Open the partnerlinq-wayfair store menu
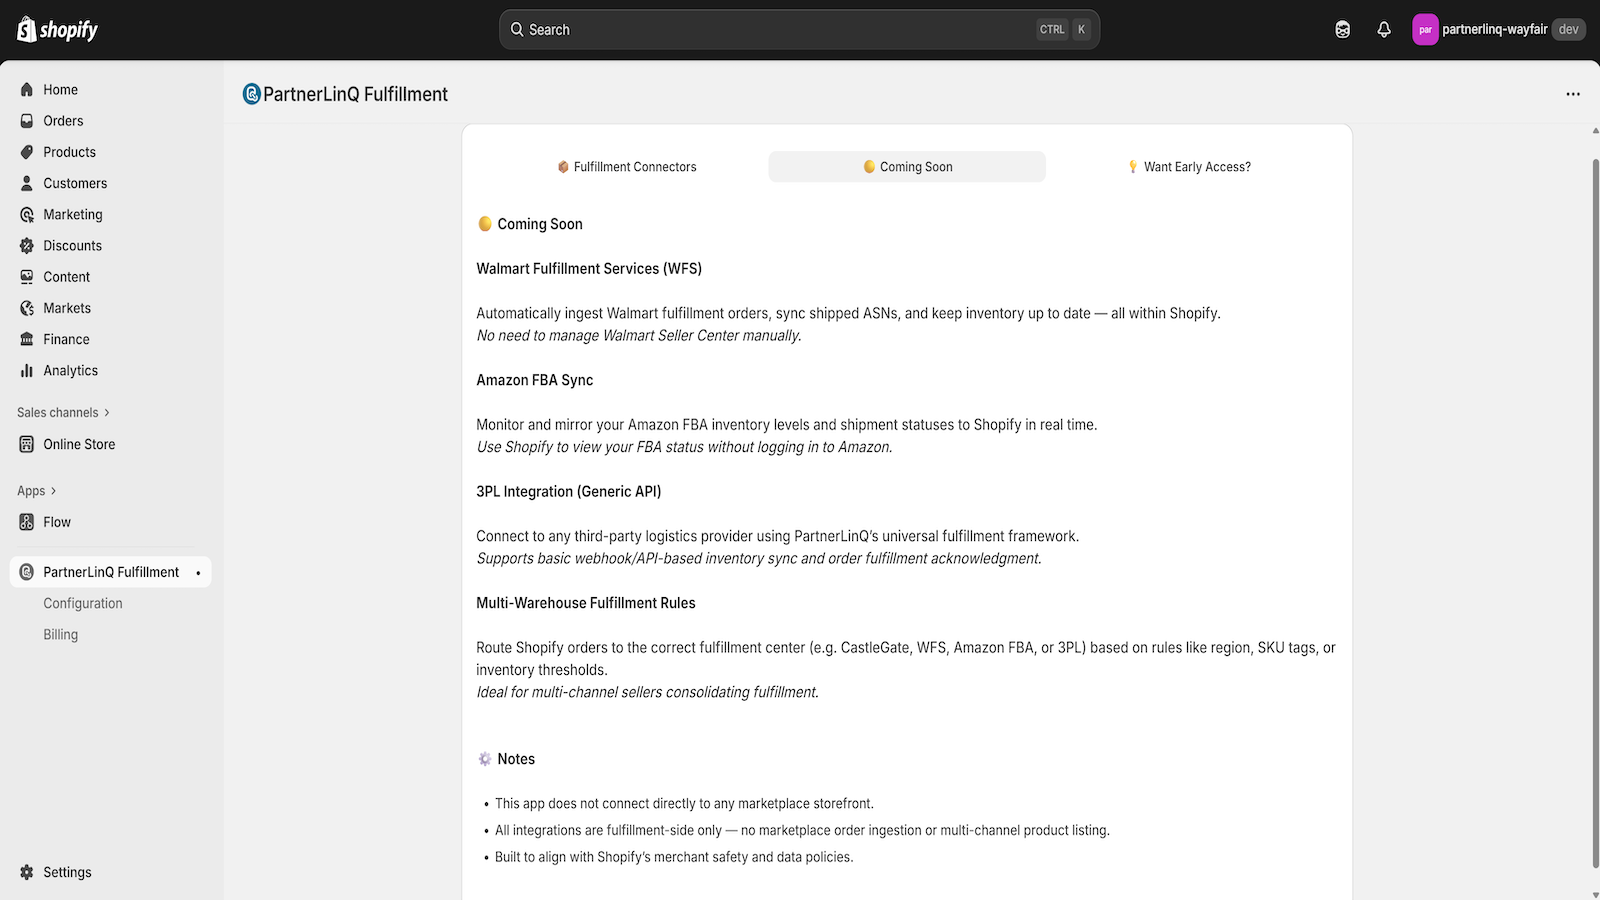This screenshot has width=1600, height=900. pos(1498,29)
